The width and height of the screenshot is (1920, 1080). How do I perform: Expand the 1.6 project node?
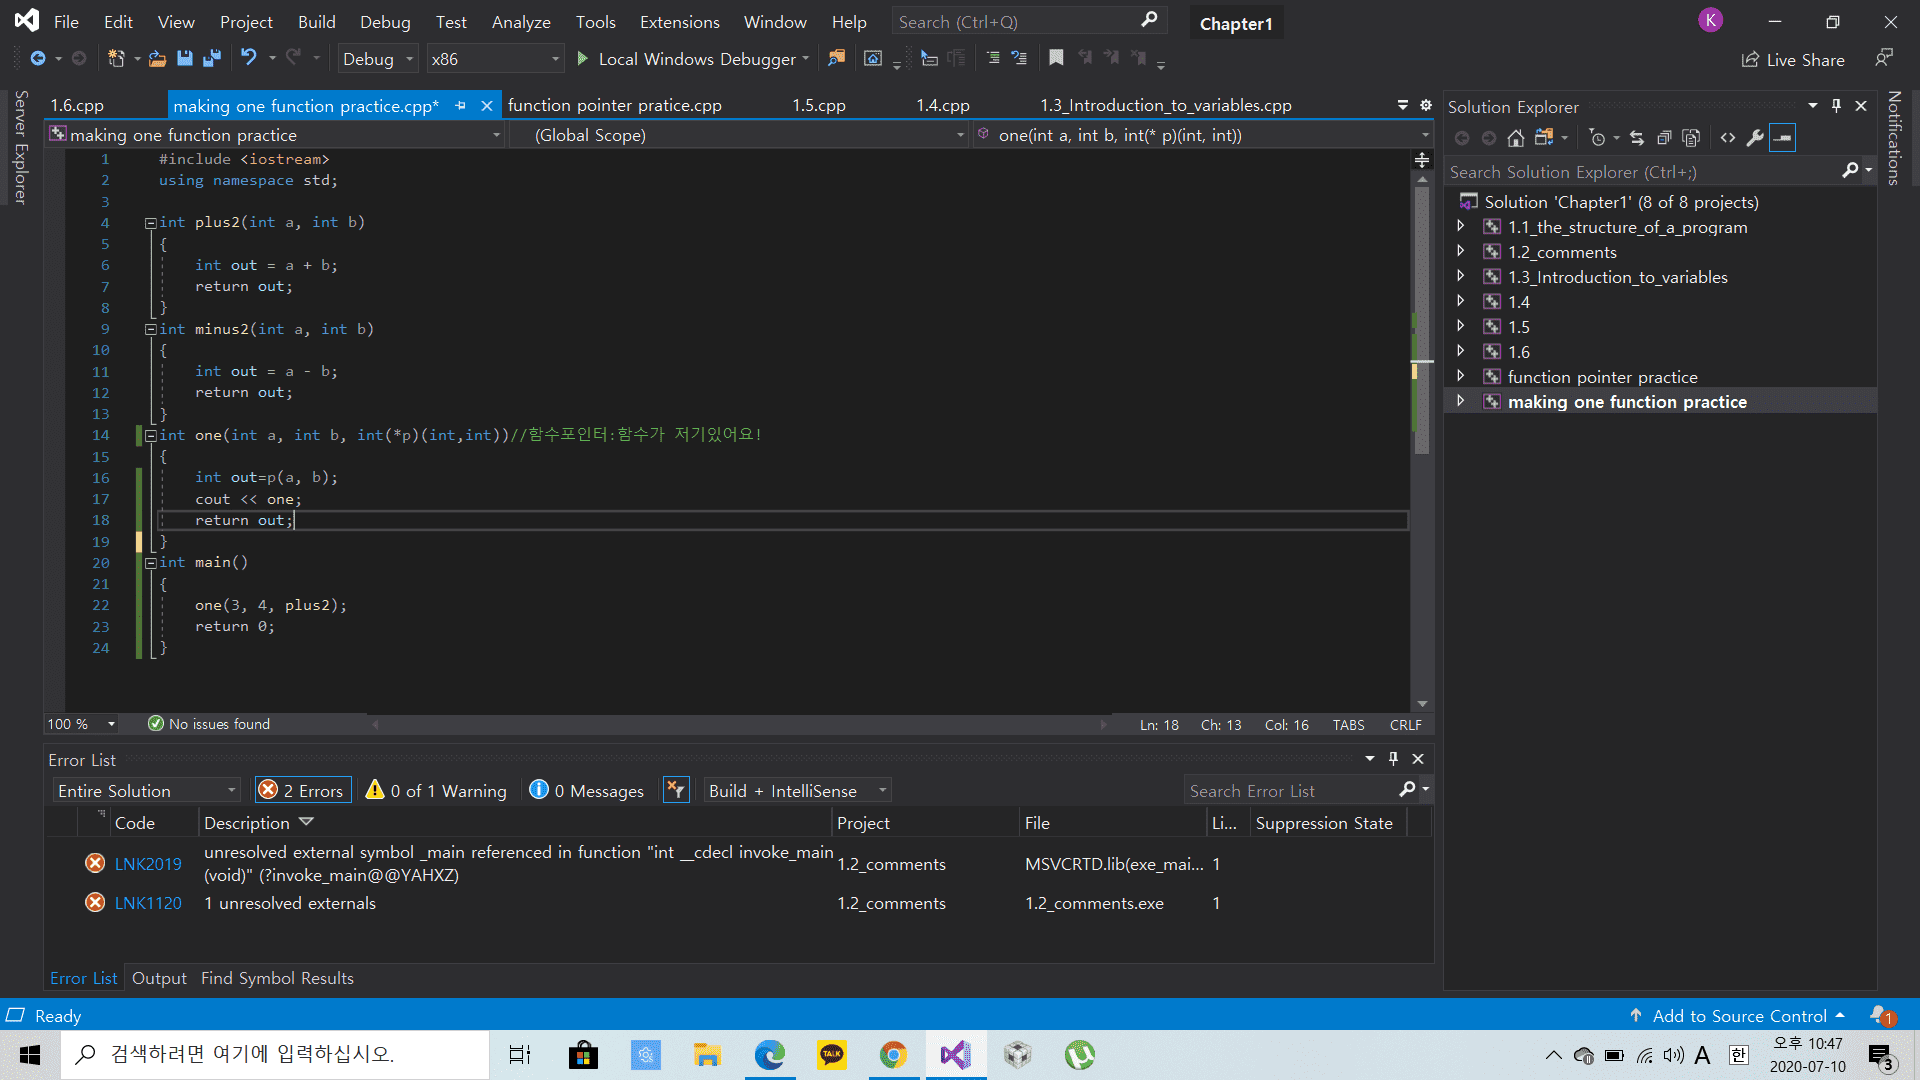coord(1460,351)
